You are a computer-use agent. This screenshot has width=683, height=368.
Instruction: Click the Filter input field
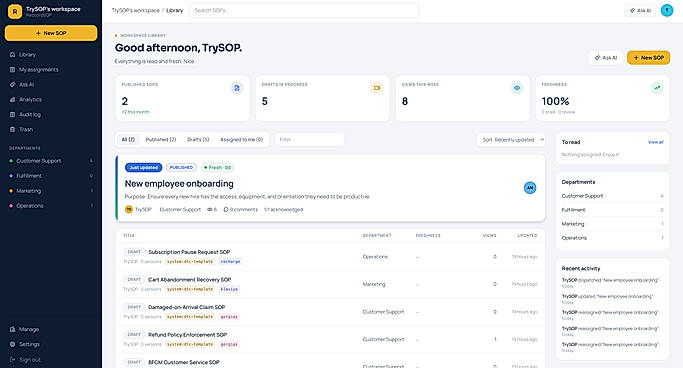pos(309,140)
